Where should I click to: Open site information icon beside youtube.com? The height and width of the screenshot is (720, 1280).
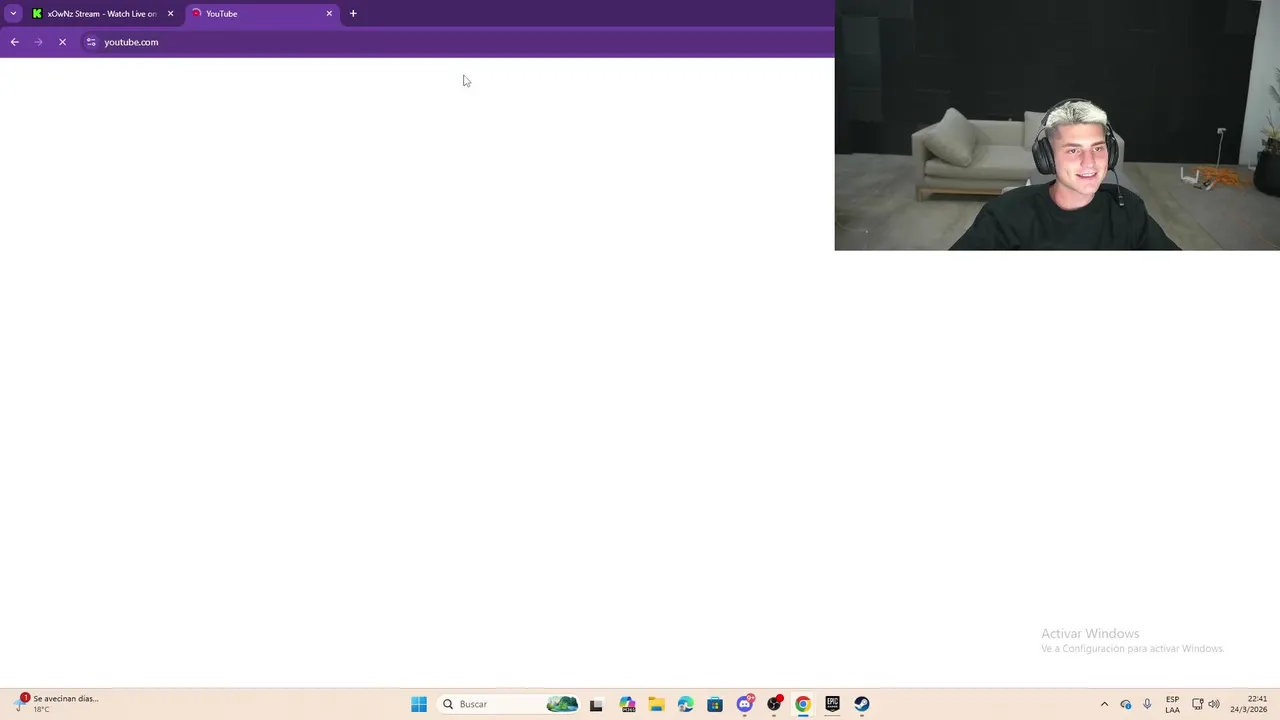91,42
